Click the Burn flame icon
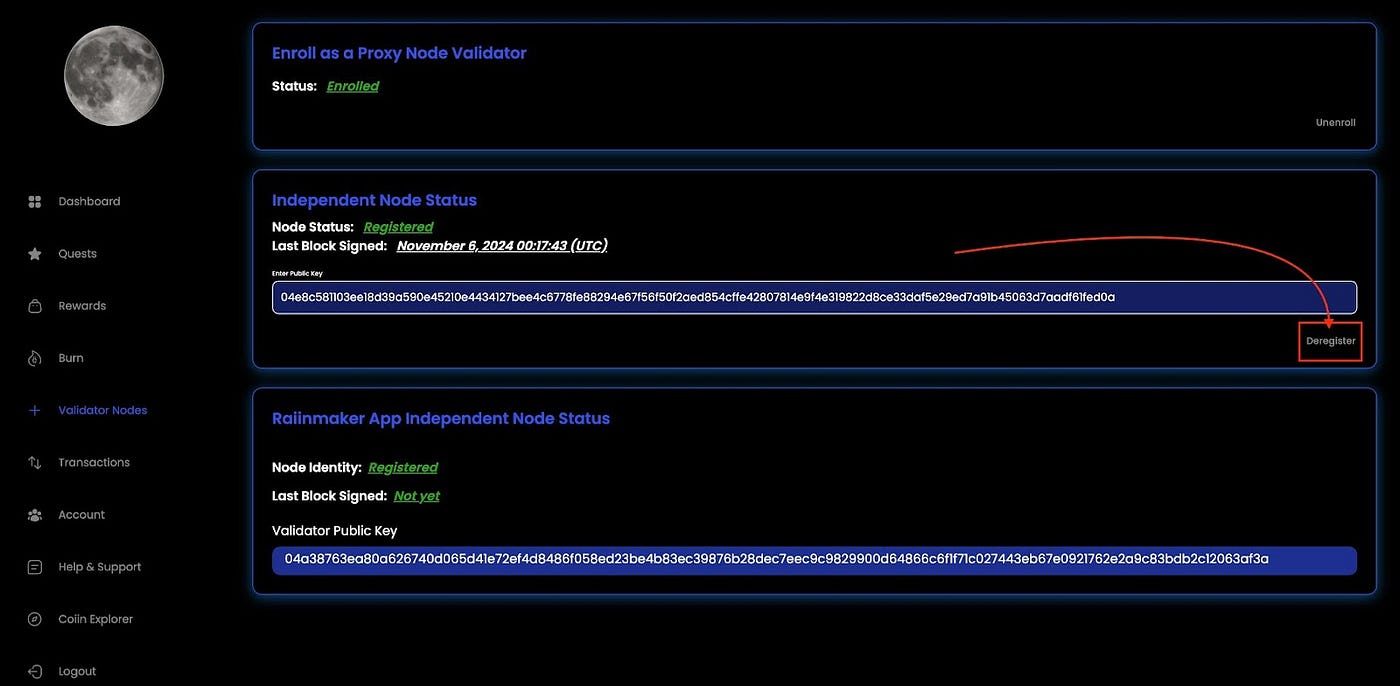1400x686 pixels. (x=35, y=358)
